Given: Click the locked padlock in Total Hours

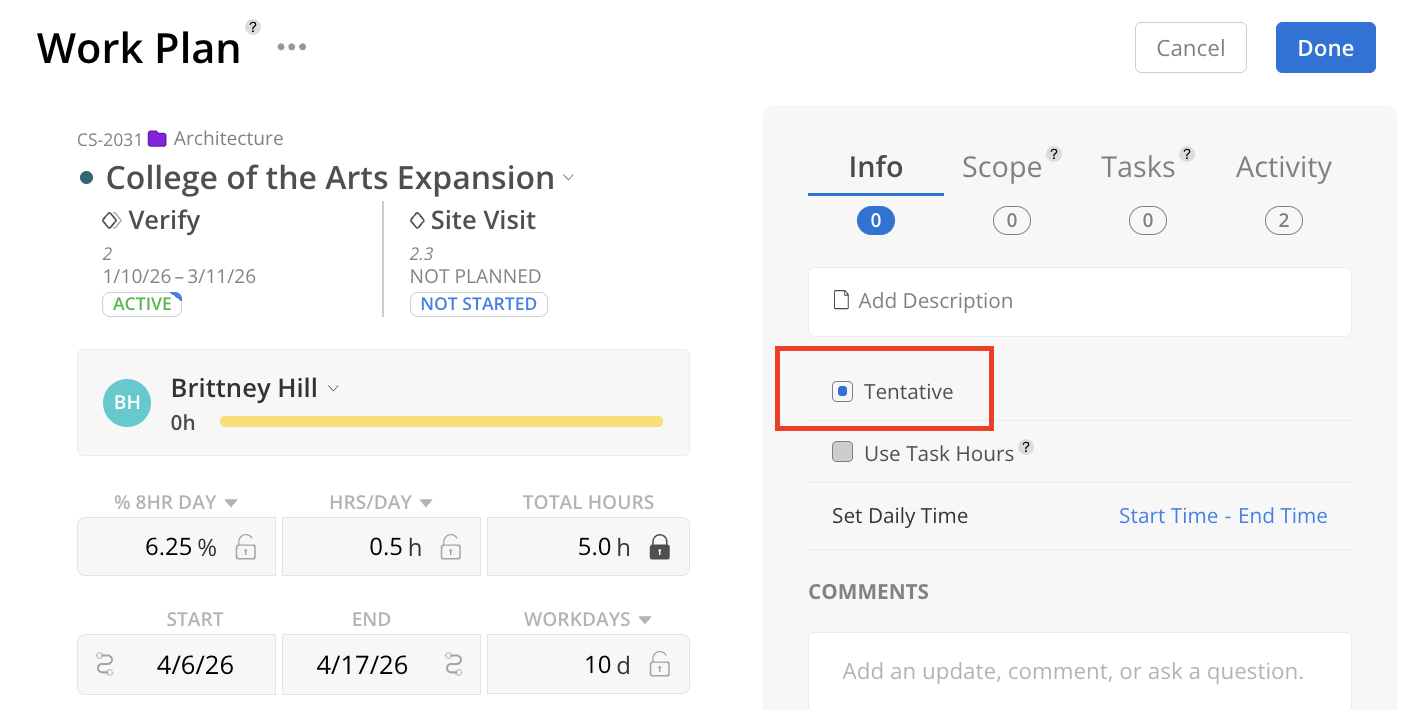Looking at the screenshot, I should click(659, 547).
